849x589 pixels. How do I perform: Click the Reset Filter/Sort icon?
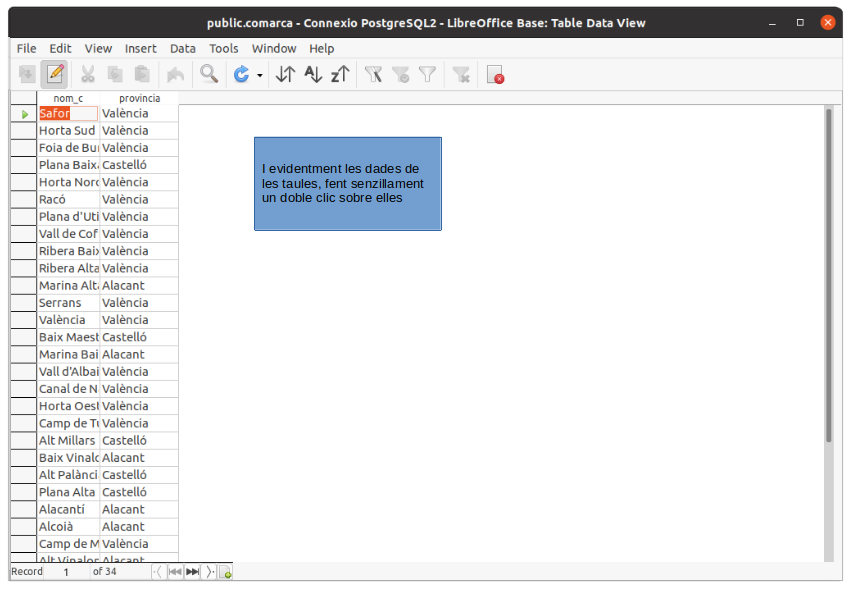coord(461,74)
